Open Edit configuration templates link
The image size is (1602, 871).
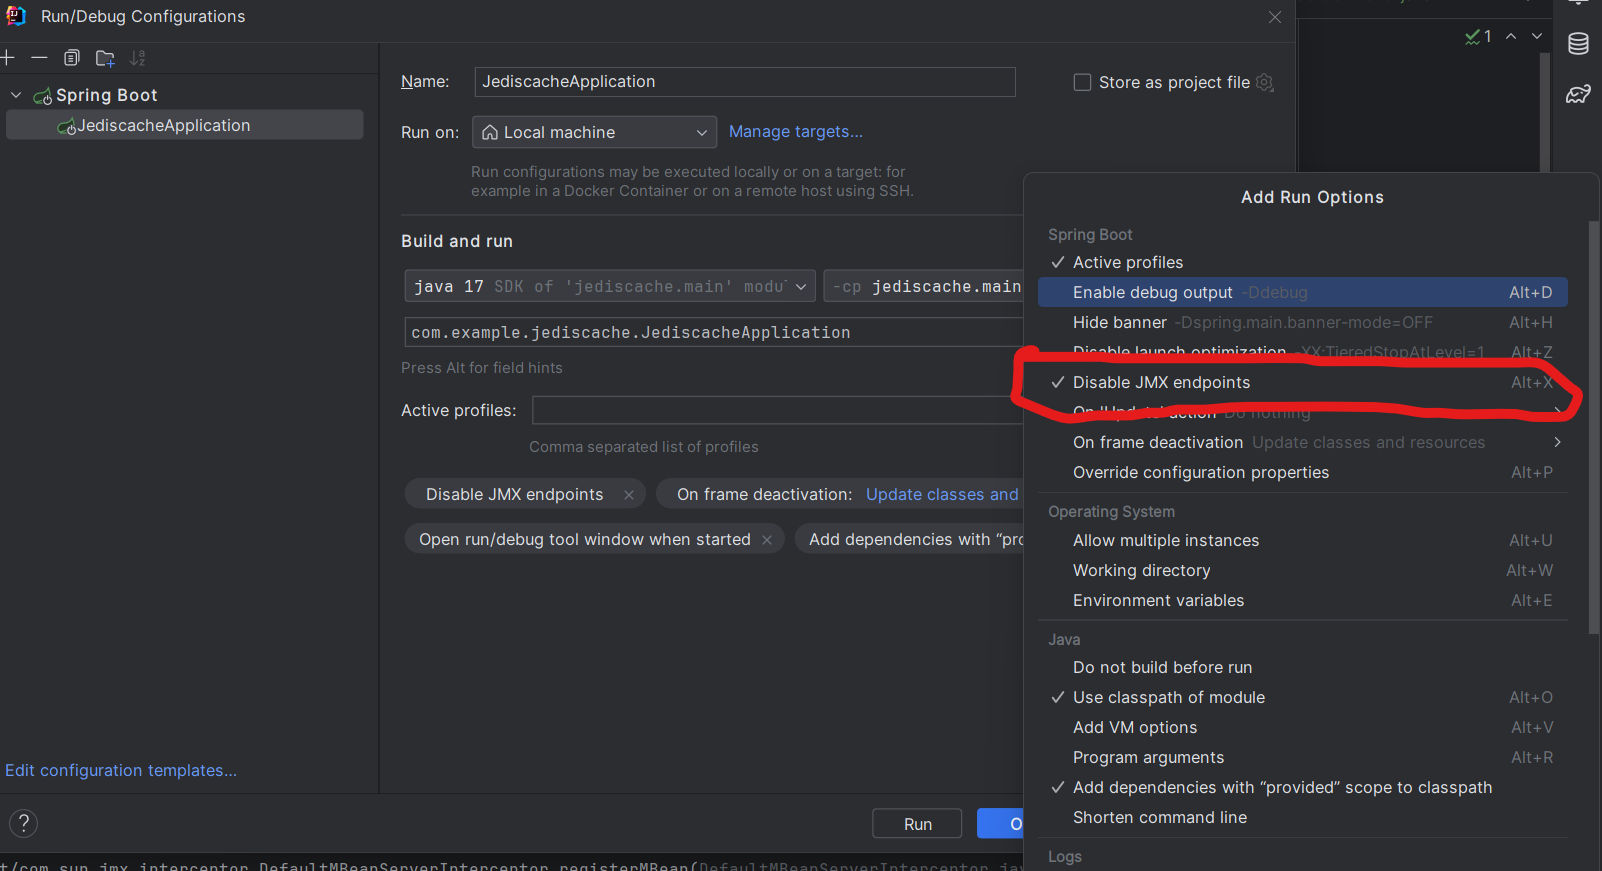(121, 770)
